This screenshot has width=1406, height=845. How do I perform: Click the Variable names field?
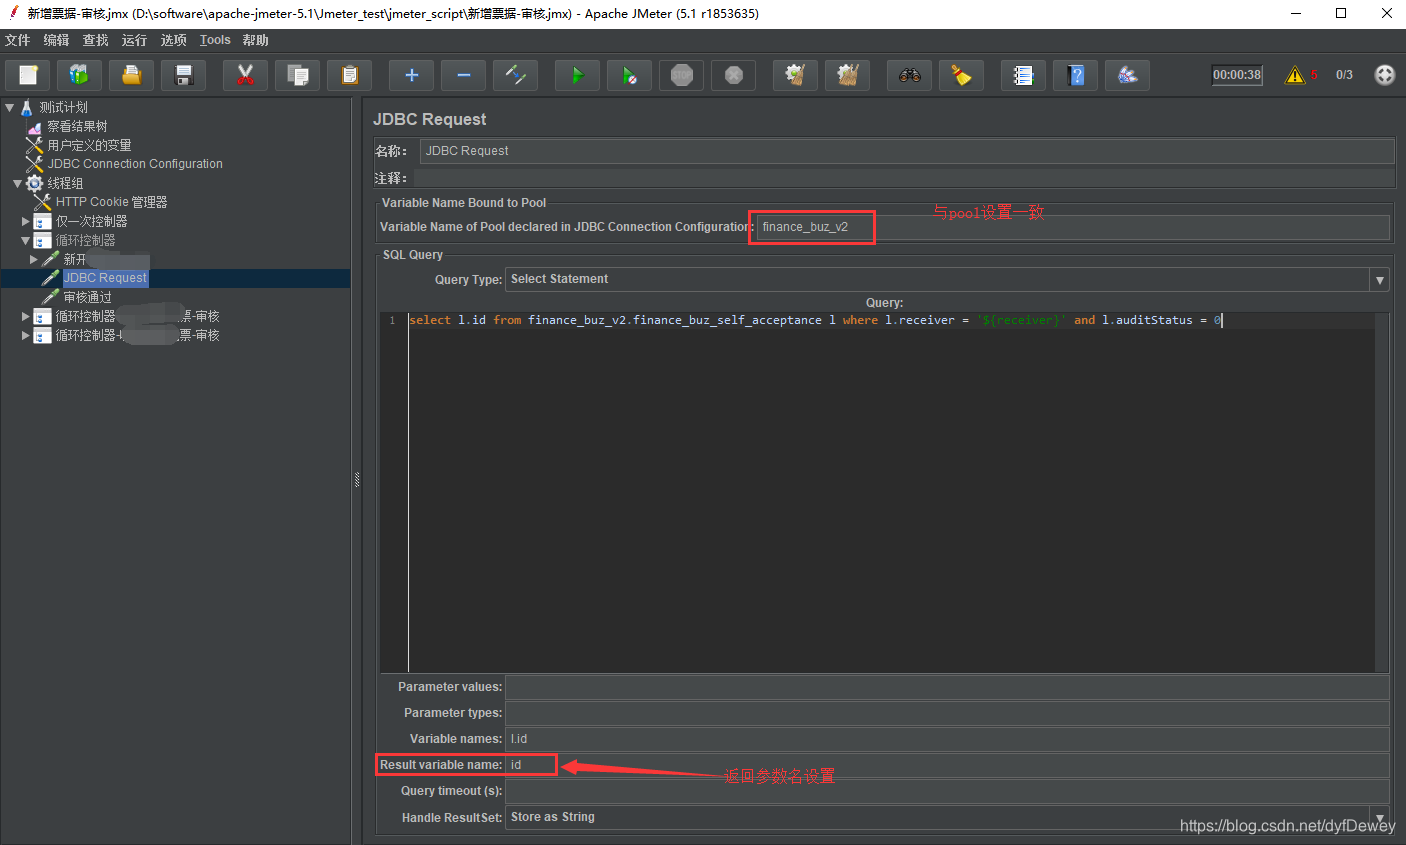(947, 739)
